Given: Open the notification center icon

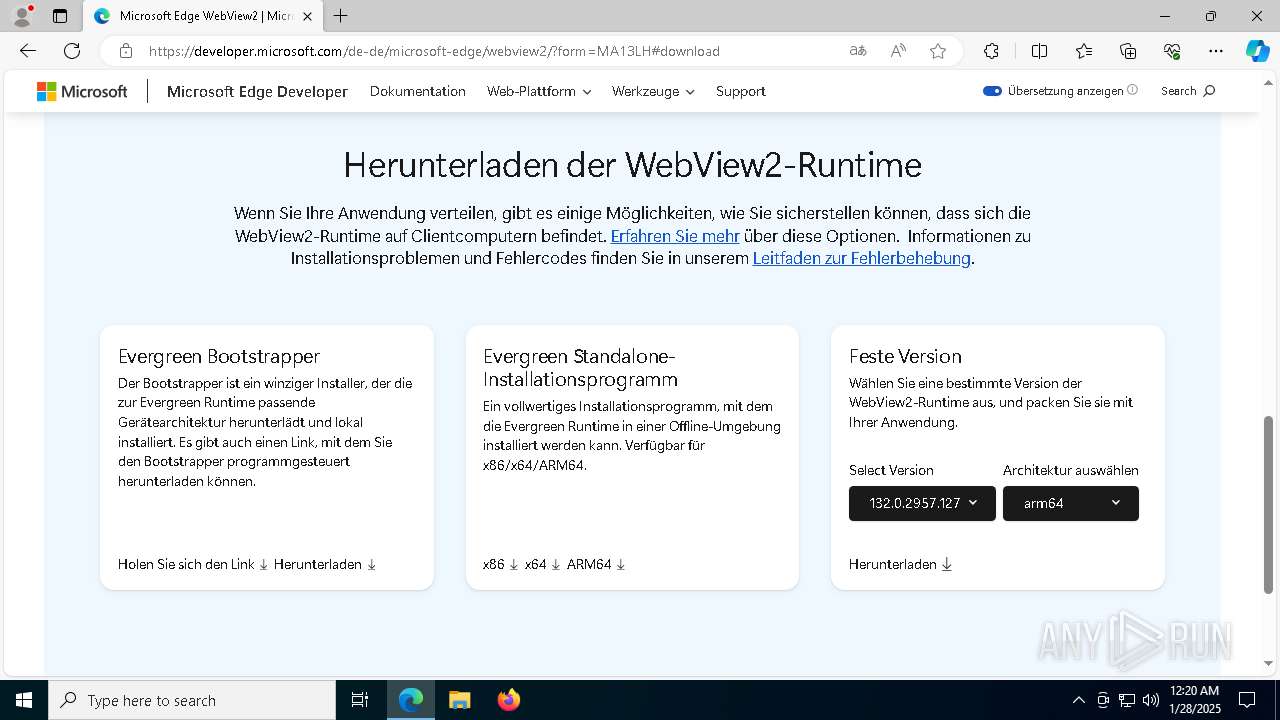Looking at the screenshot, I should 1247,700.
